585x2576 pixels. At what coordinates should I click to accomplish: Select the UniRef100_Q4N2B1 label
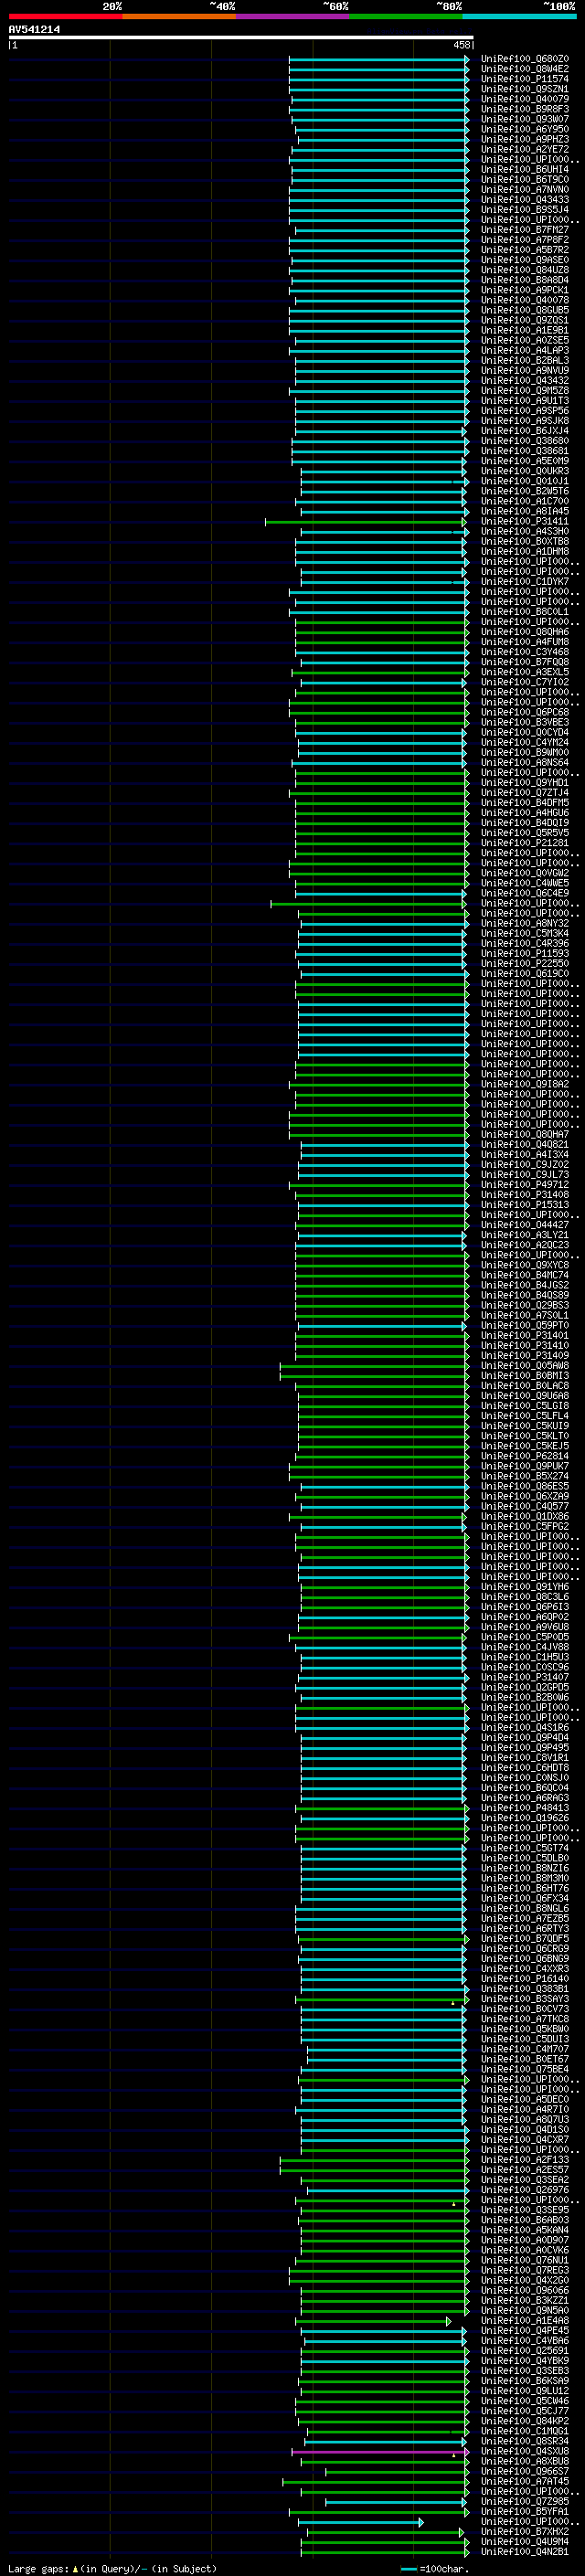coord(525,2551)
